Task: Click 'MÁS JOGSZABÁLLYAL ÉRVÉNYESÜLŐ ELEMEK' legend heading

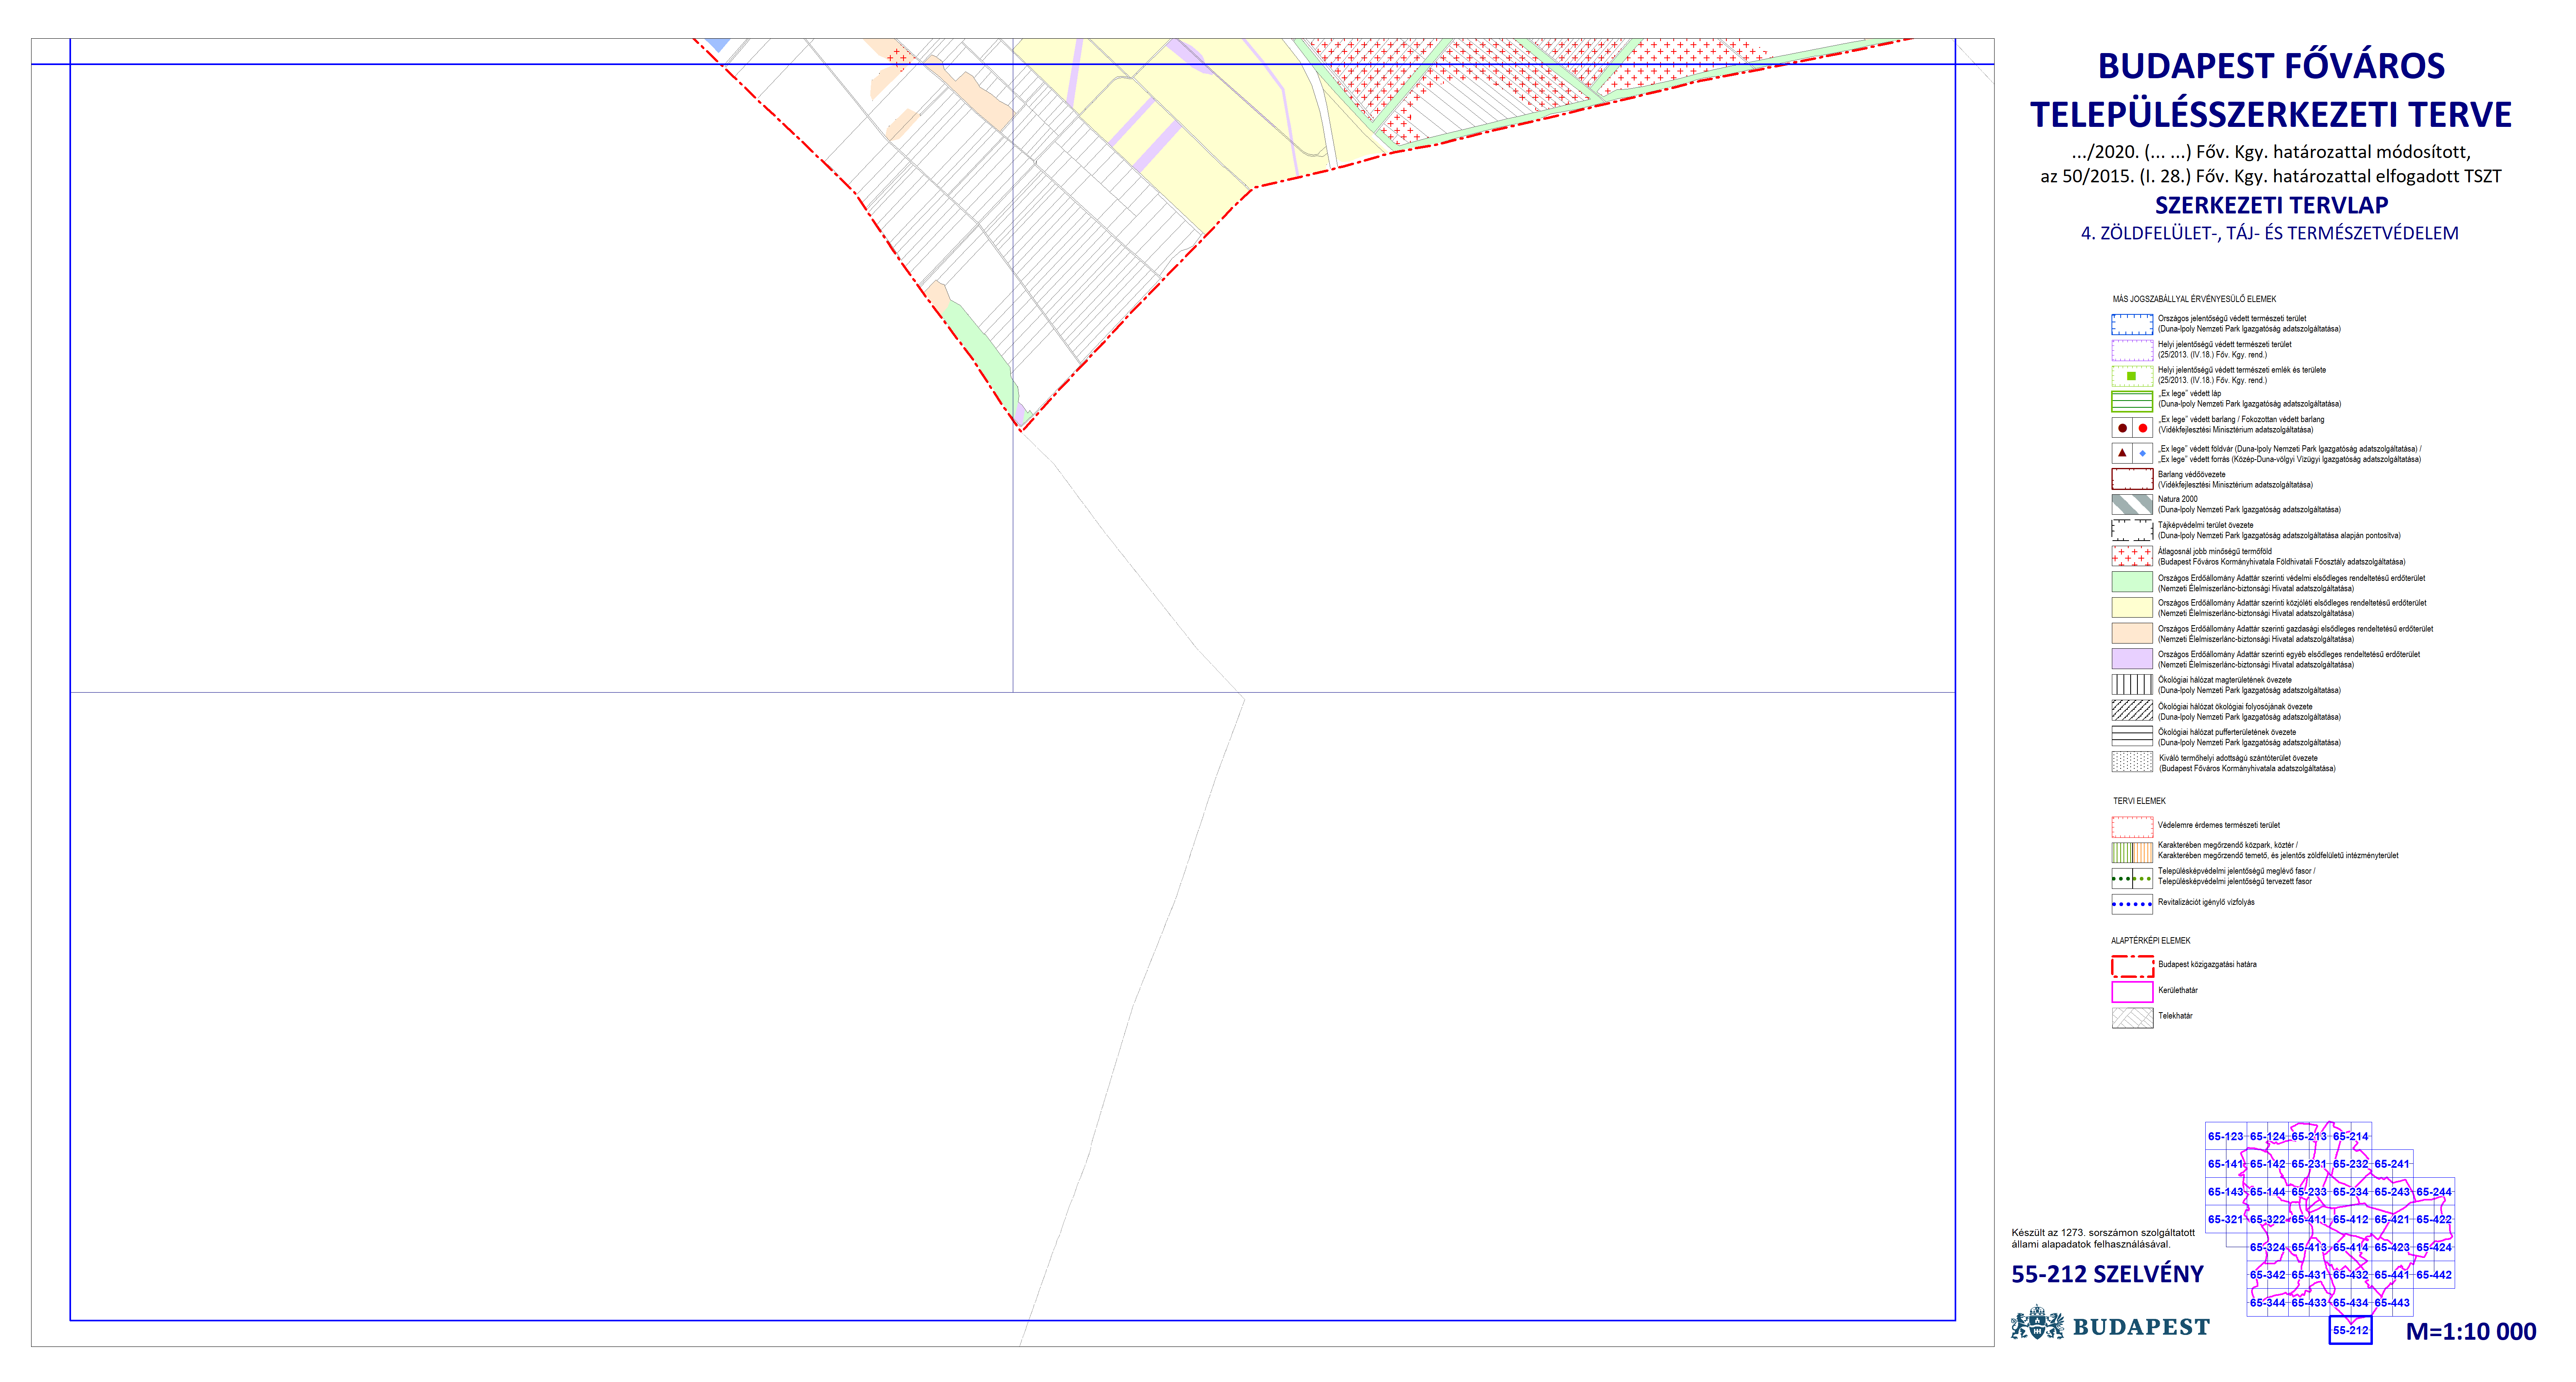Action: [2194, 299]
